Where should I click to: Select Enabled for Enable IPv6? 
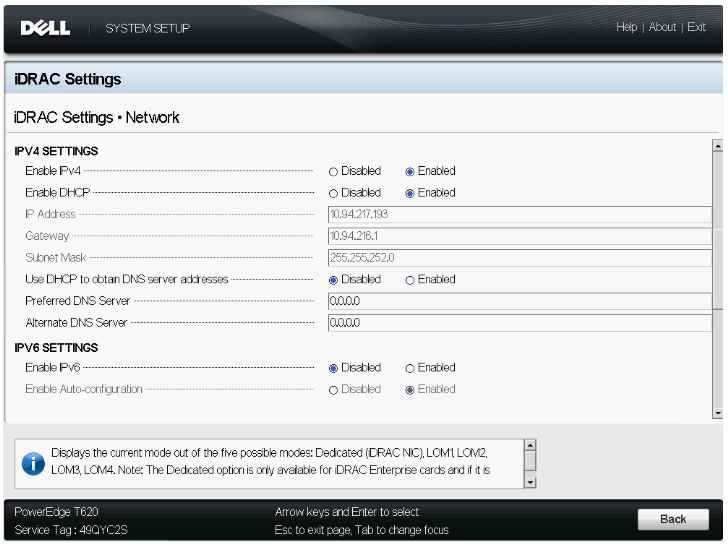click(410, 368)
